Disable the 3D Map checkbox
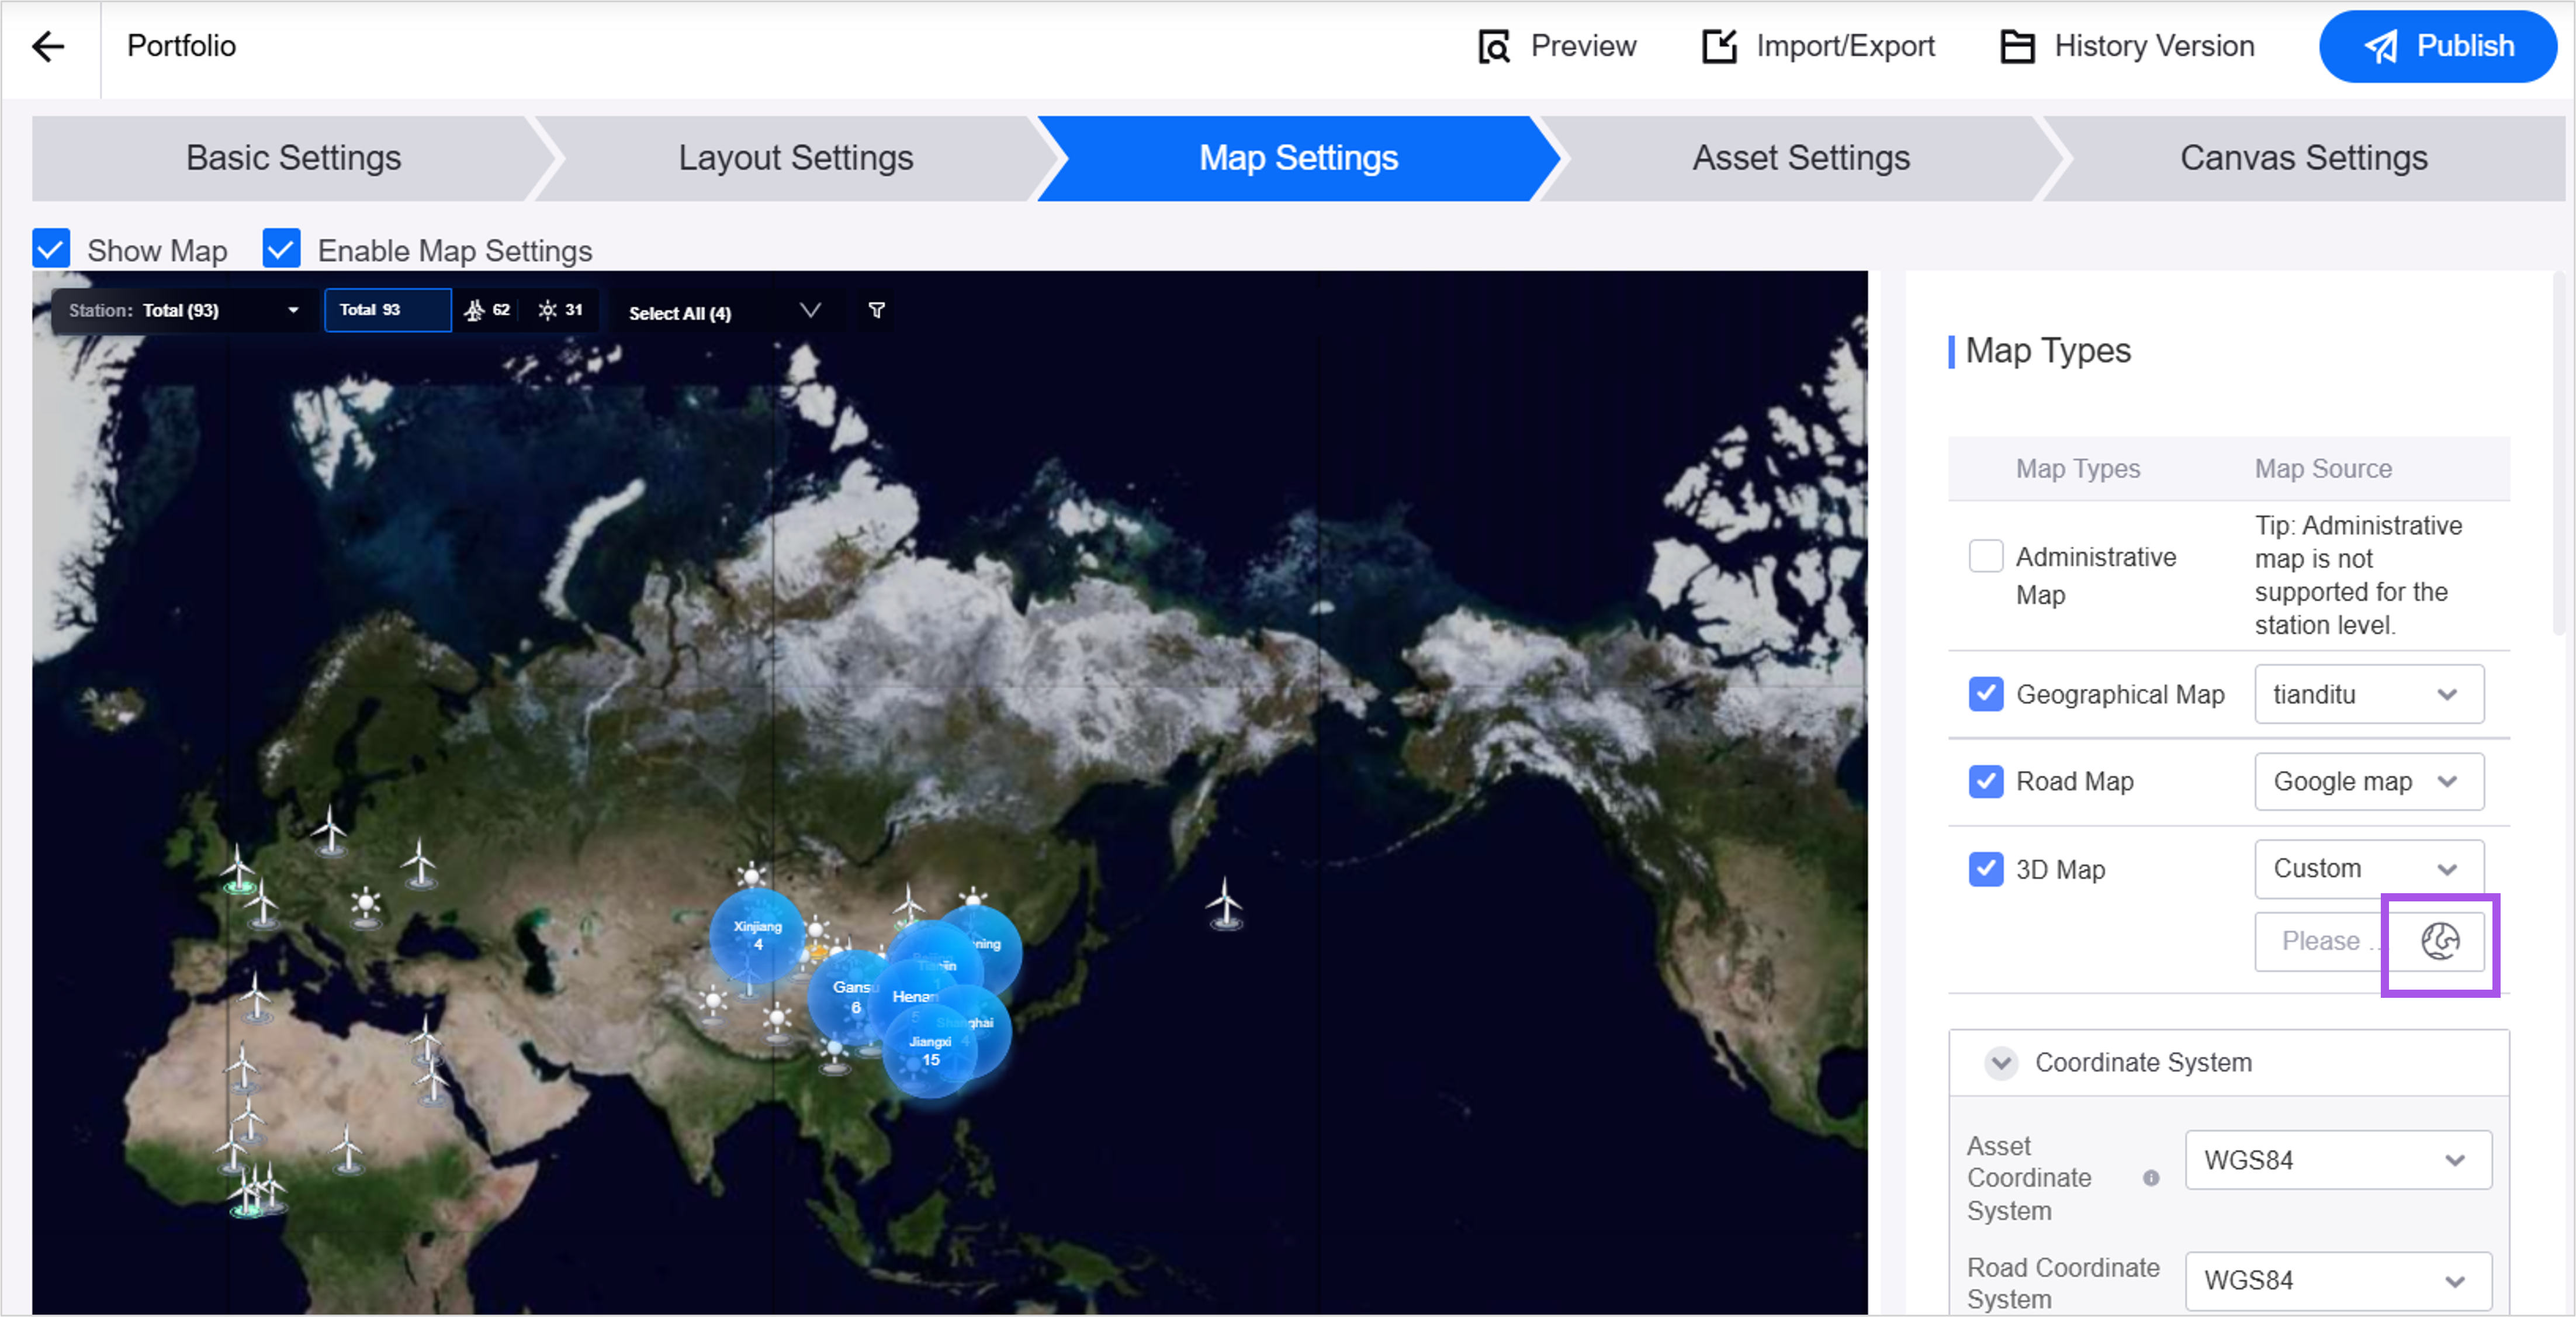2576x1317 pixels. point(1985,869)
